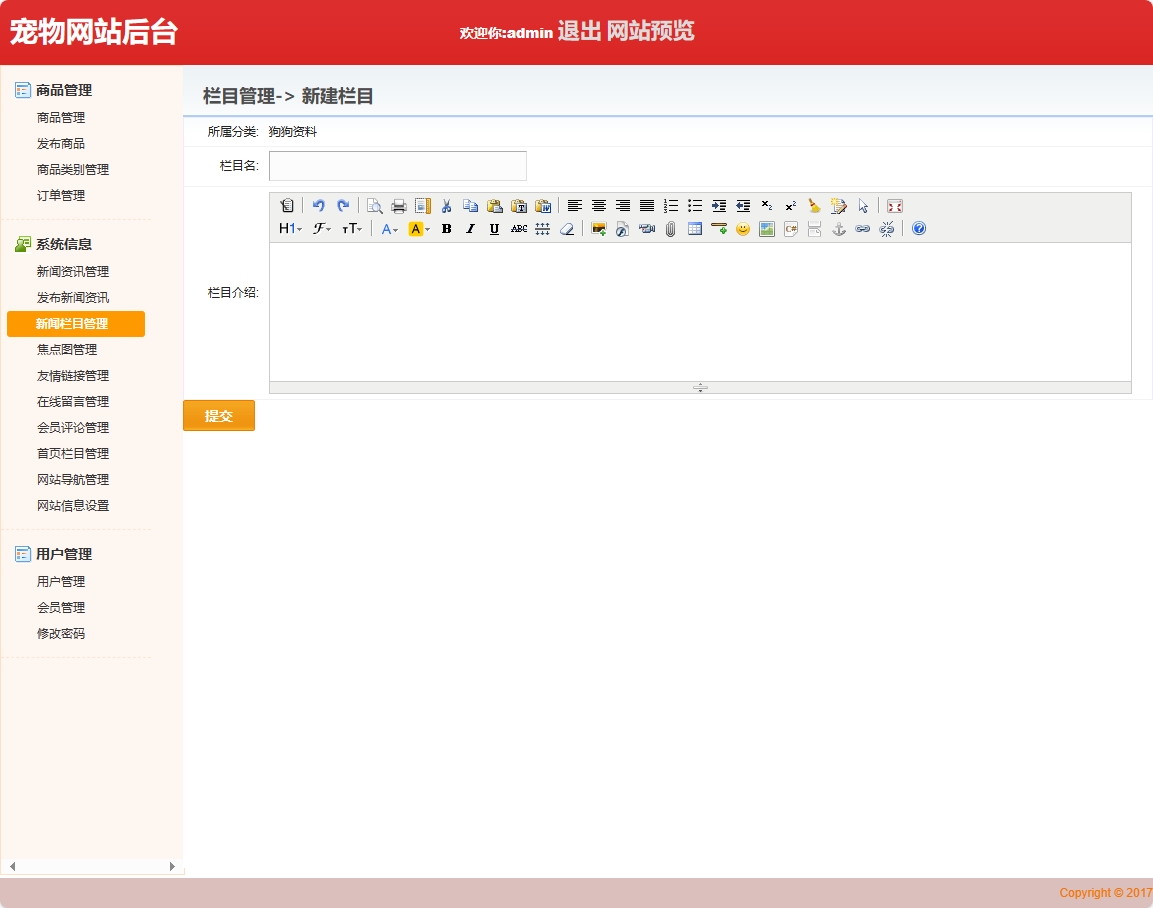Viewport: 1153px width, 908px height.
Task: Toggle italic formatting in editor
Action: click(470, 229)
